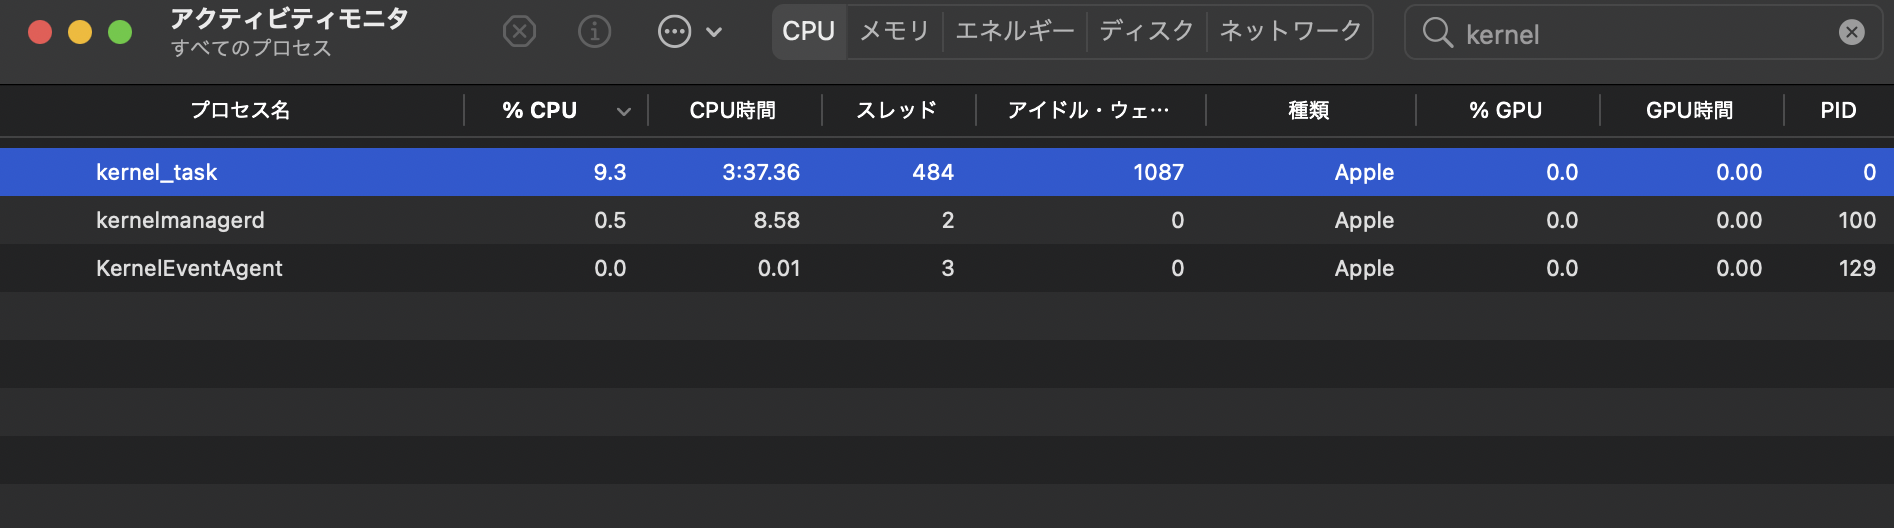The height and width of the screenshot is (528, 1894).
Task: Select the ディスク tab
Action: pyautogui.click(x=1146, y=32)
